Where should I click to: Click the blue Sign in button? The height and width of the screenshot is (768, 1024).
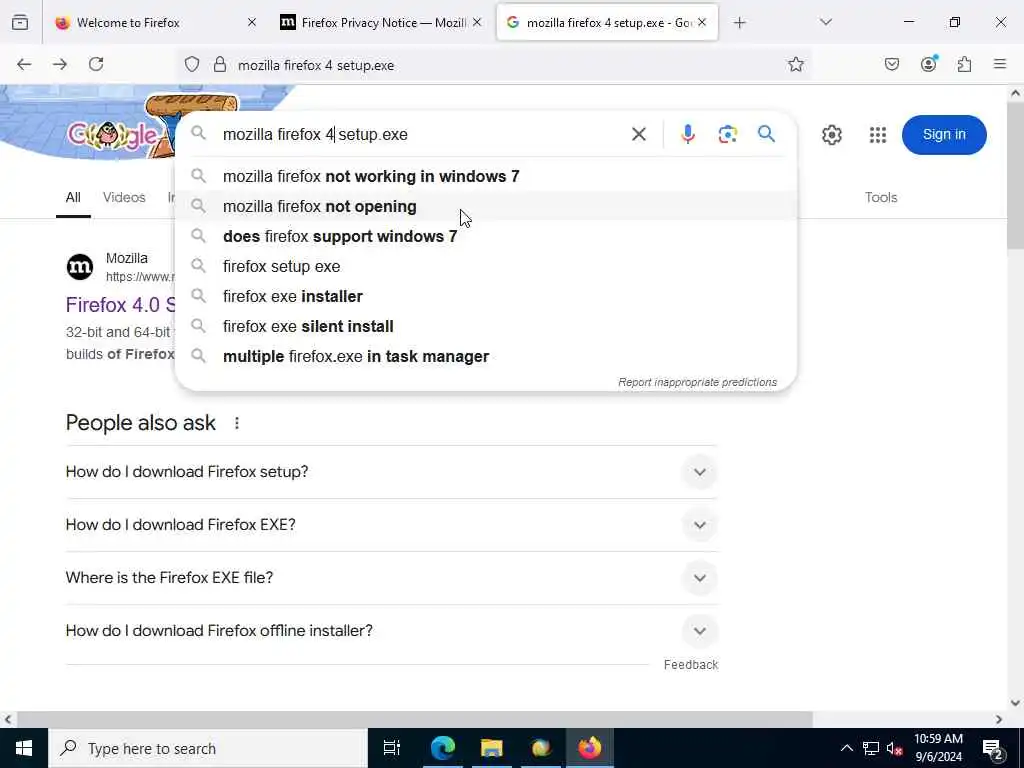(x=944, y=135)
